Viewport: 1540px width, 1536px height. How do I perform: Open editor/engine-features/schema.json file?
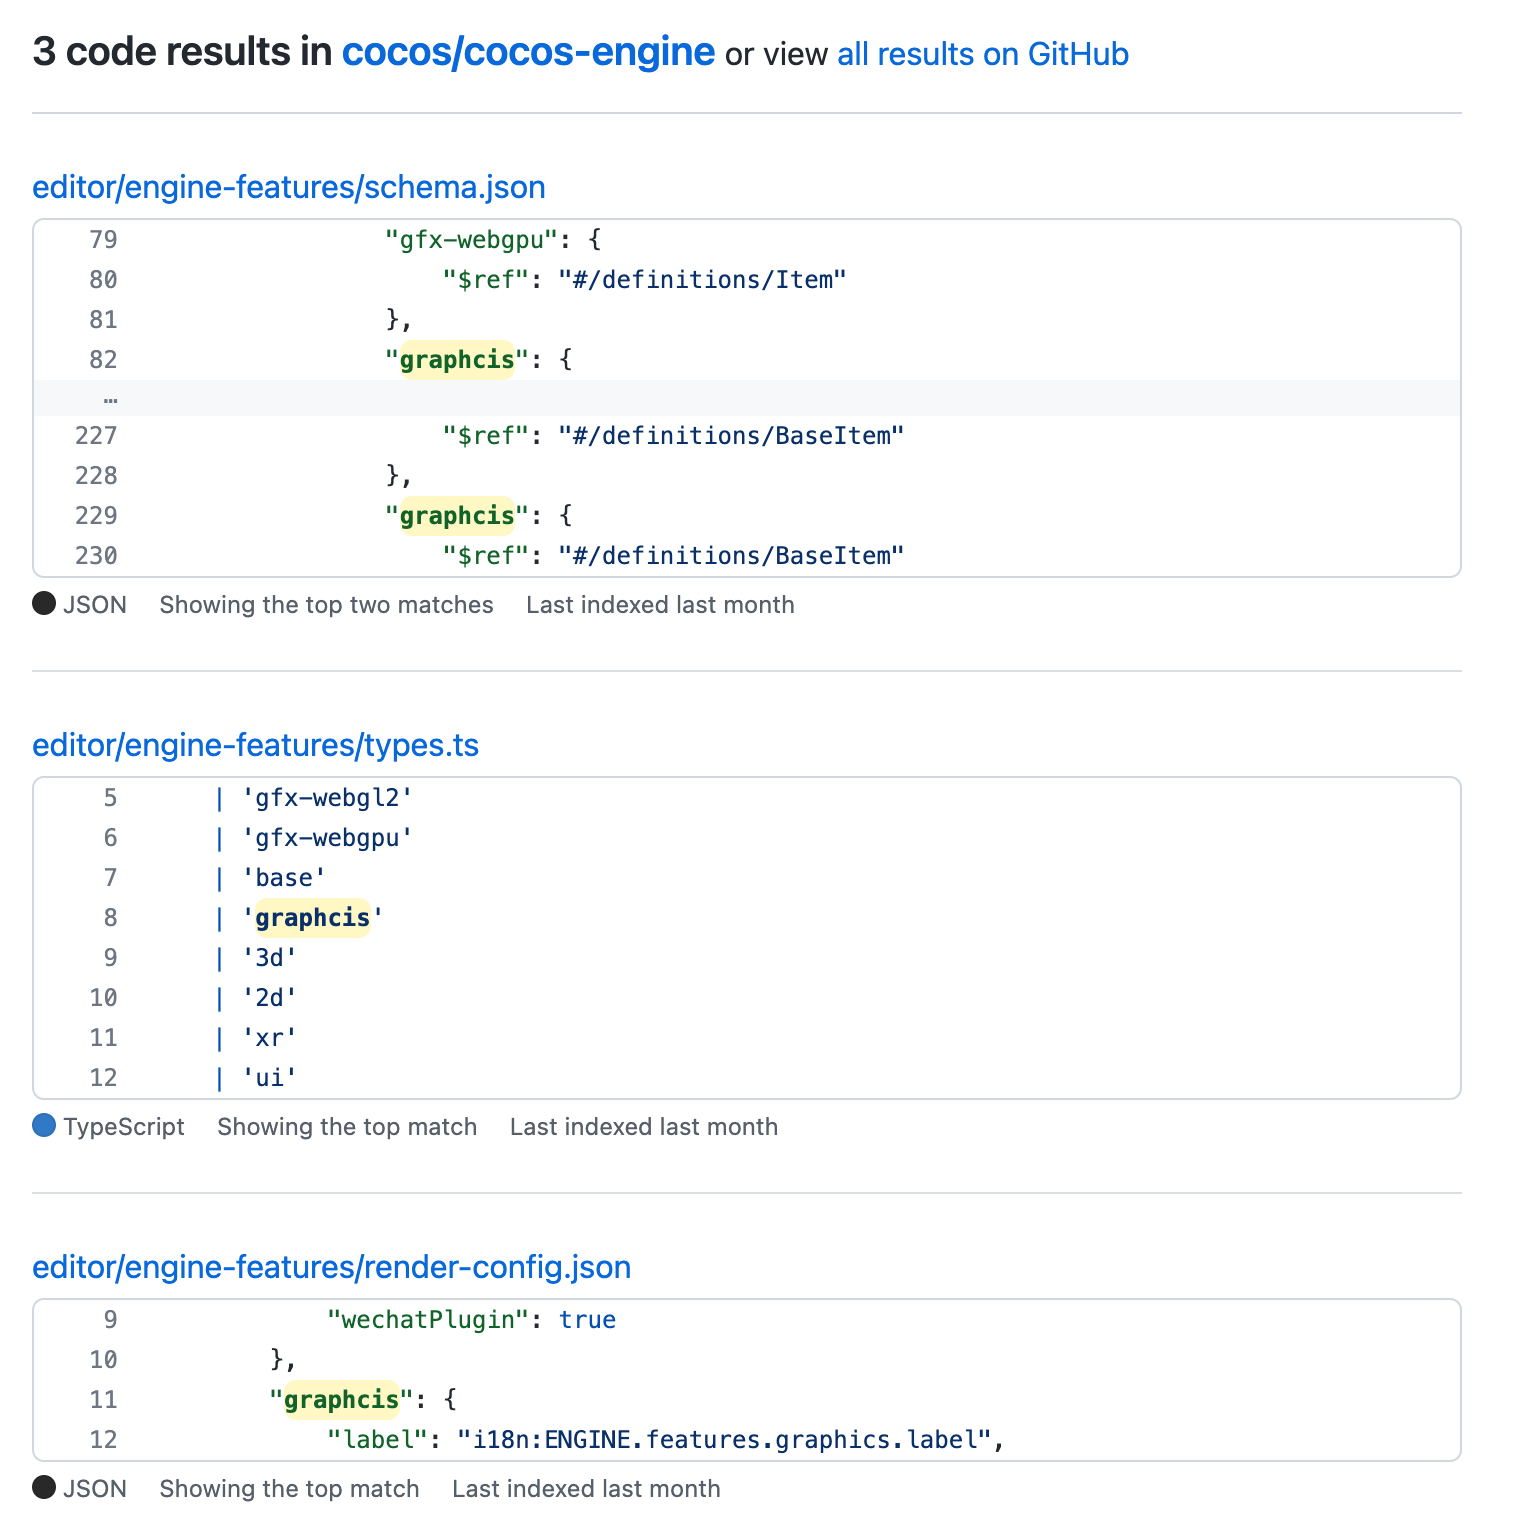[x=289, y=187]
